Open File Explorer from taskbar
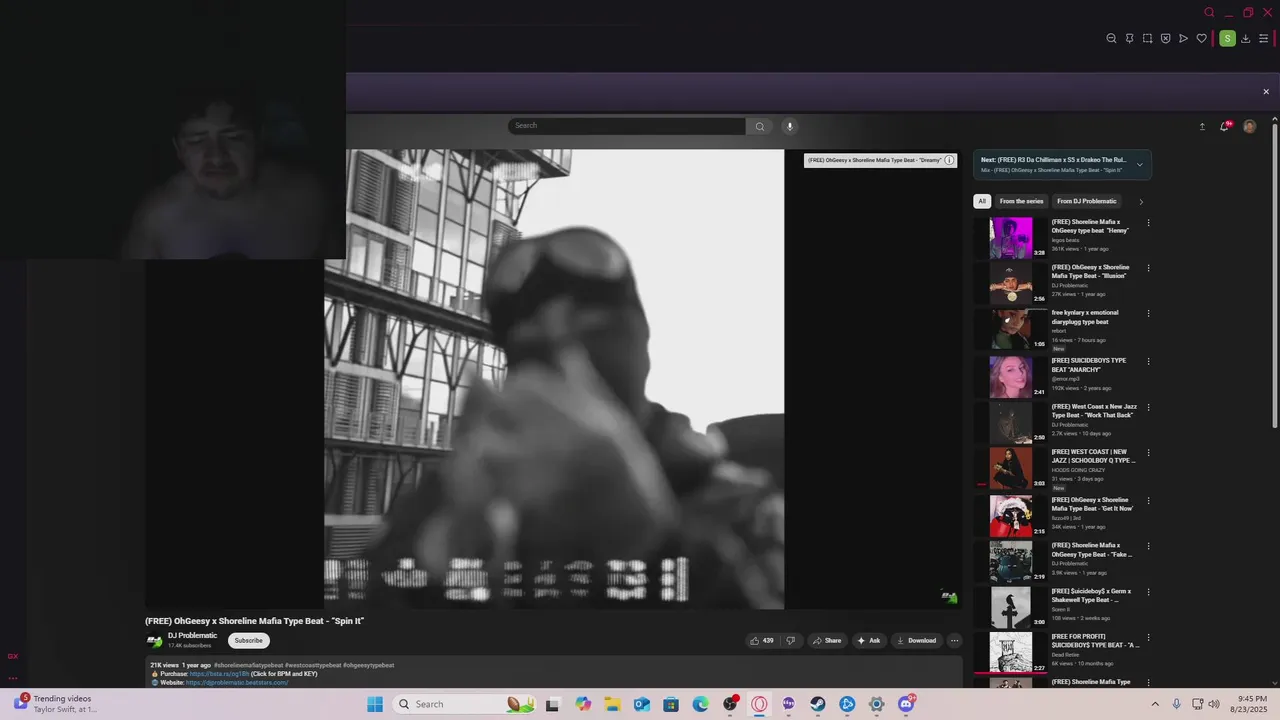 [x=612, y=704]
